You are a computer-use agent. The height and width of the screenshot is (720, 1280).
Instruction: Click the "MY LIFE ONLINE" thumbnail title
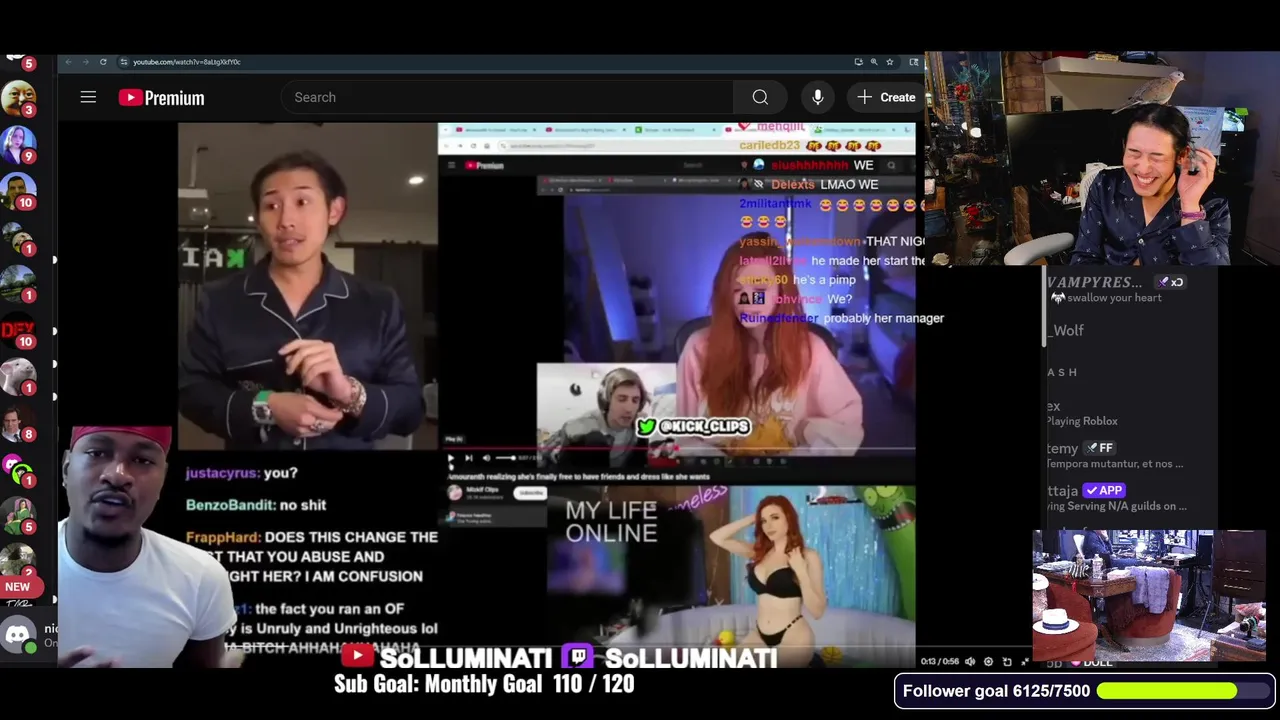(611, 521)
